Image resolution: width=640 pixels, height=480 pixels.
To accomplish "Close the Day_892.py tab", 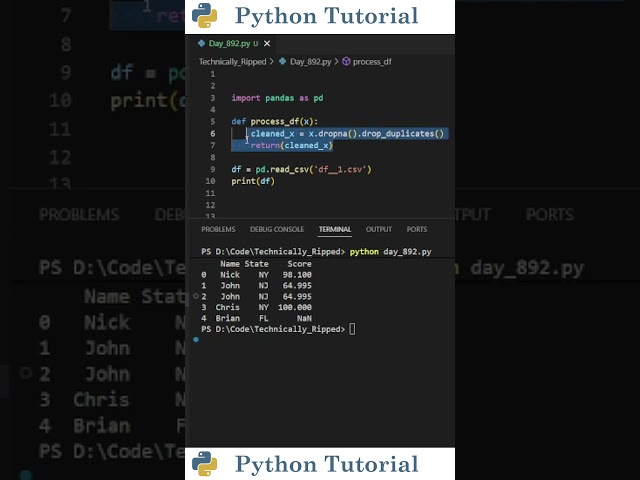I will (267, 43).
